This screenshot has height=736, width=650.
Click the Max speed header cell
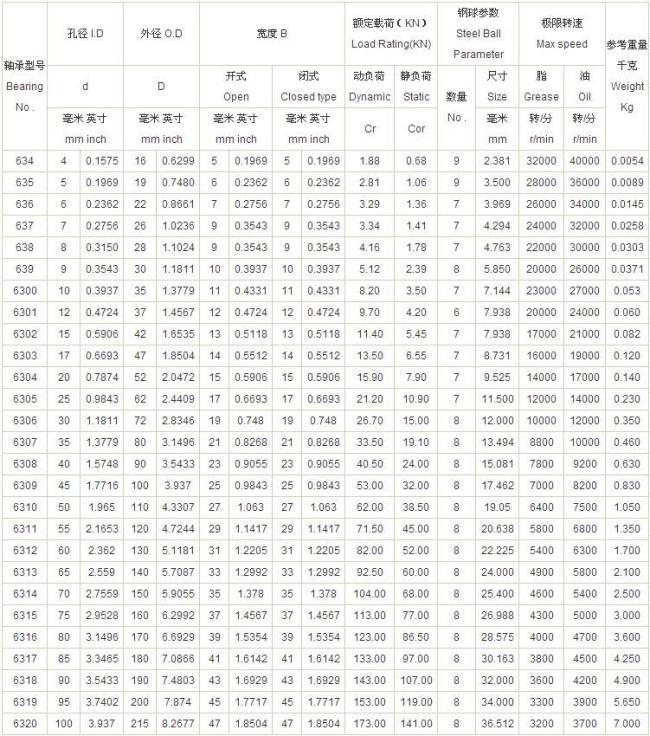tap(562, 34)
